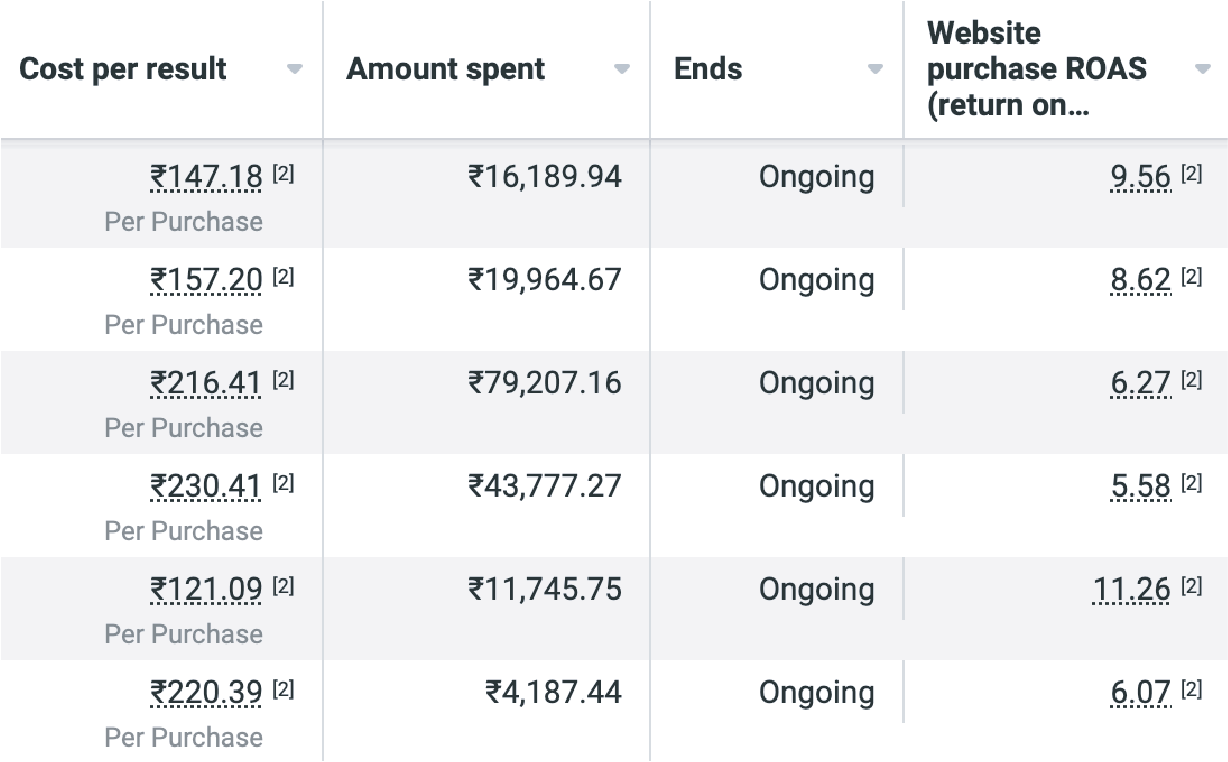Click the 6.27 ROAS value
Screen dimensions: 1228x762
1140,383
